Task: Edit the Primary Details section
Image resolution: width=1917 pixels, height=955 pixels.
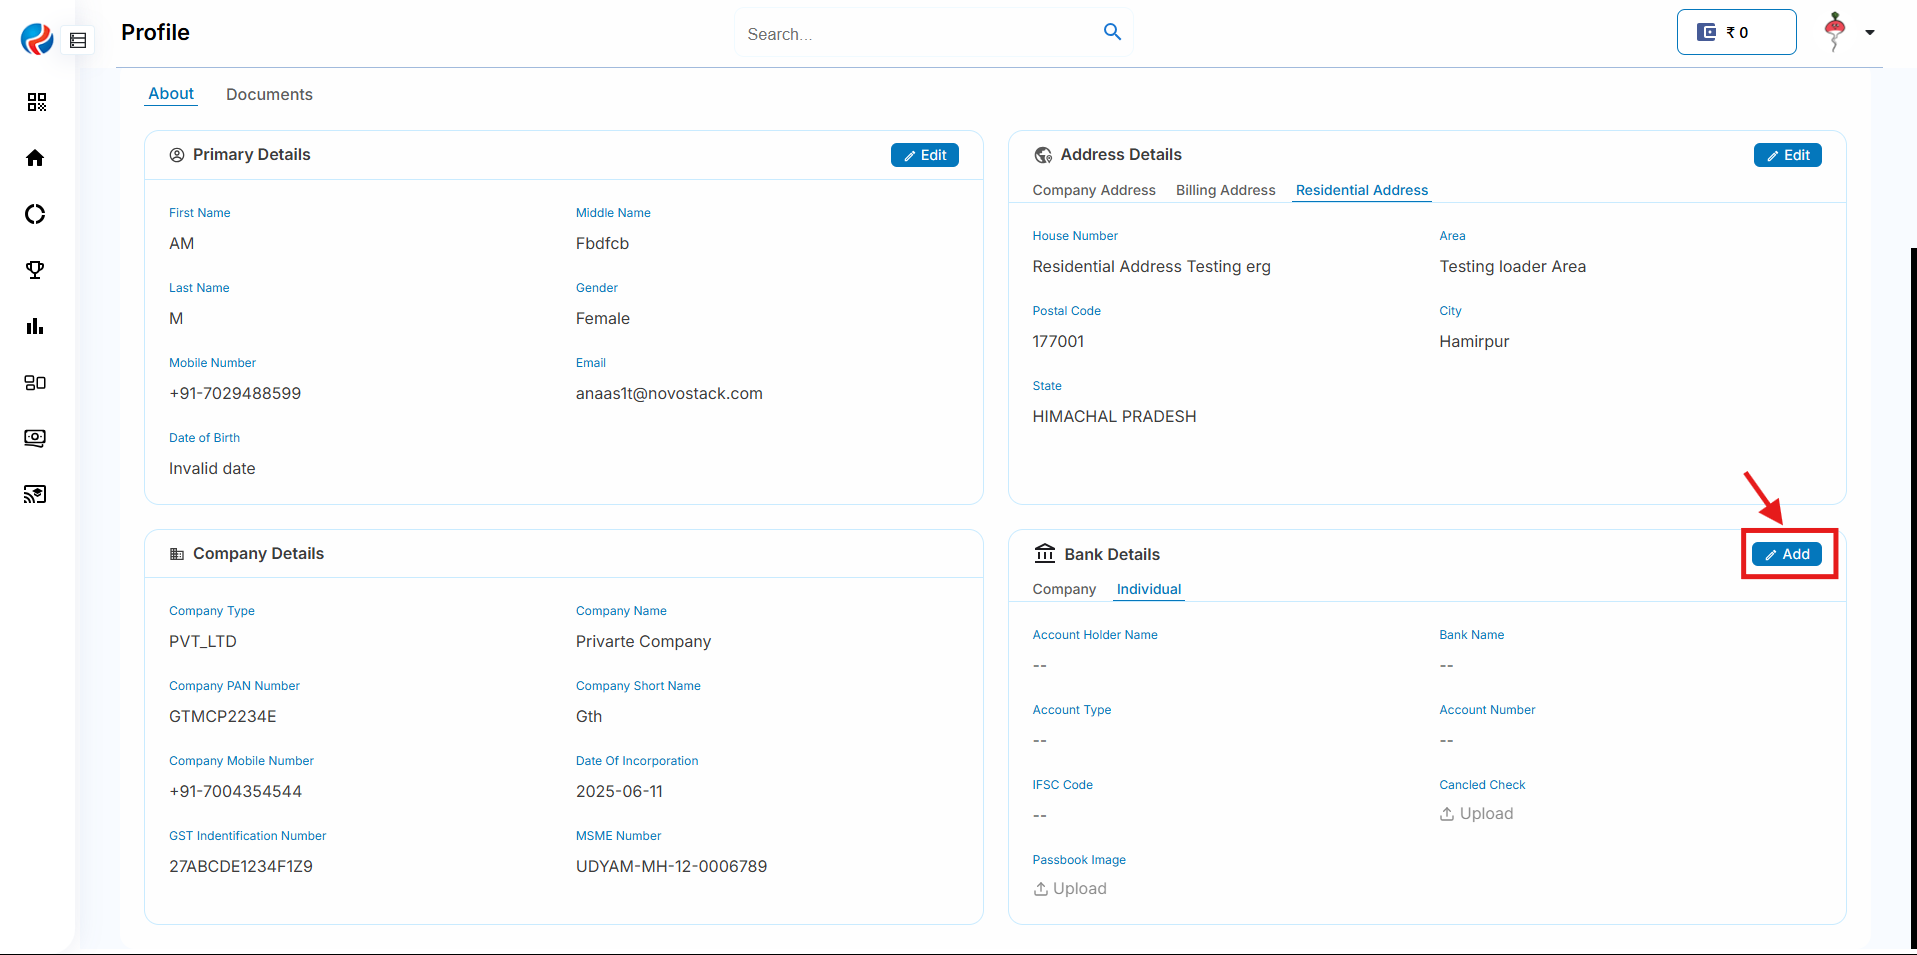Action: [x=924, y=155]
